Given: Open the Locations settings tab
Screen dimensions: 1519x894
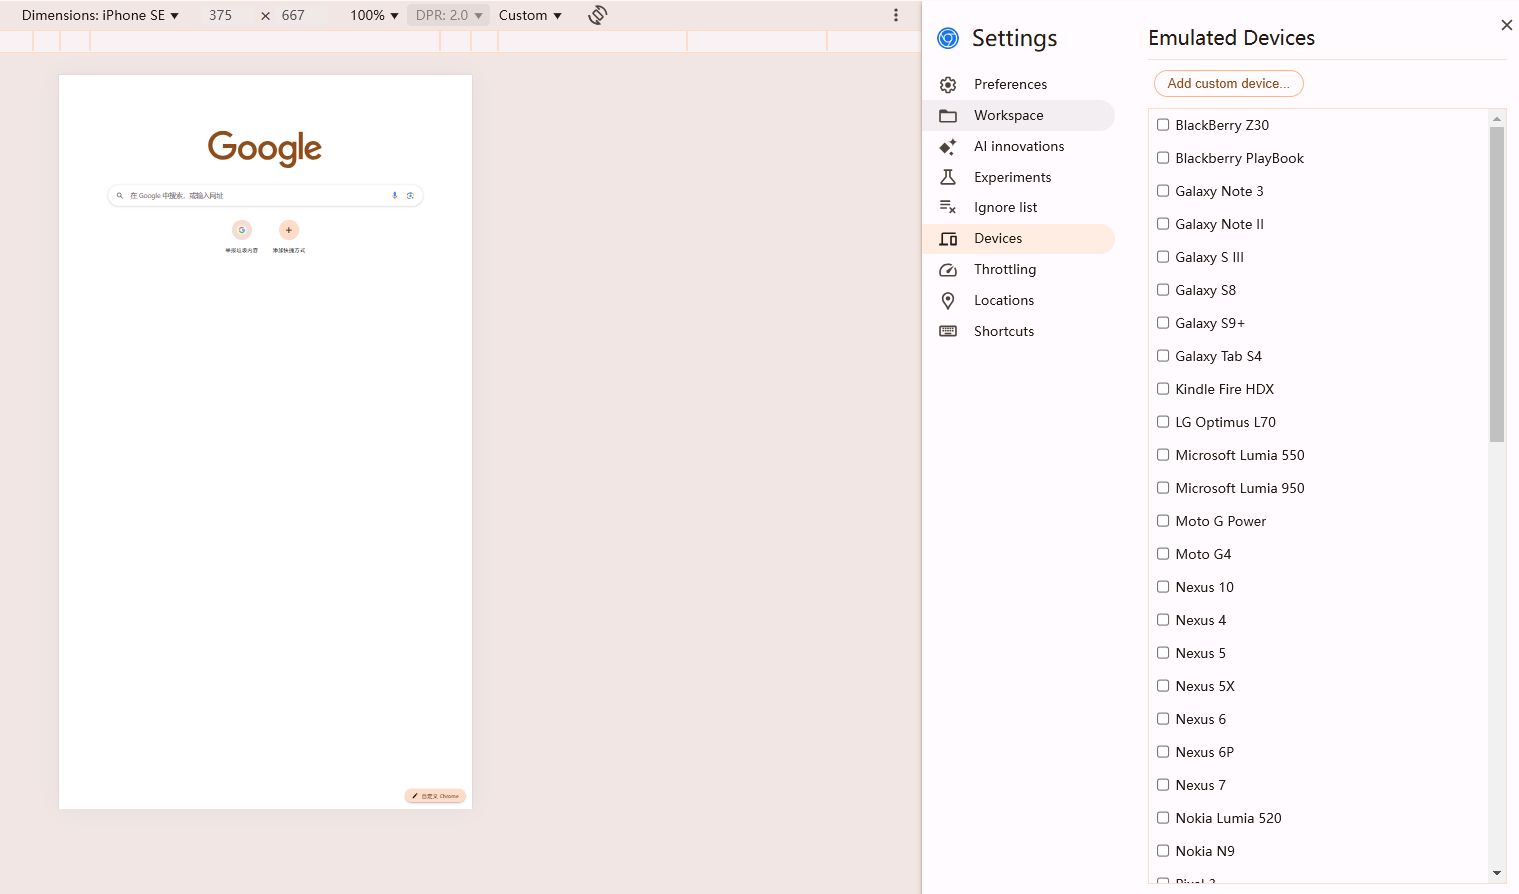Looking at the screenshot, I should click(1019, 301).
